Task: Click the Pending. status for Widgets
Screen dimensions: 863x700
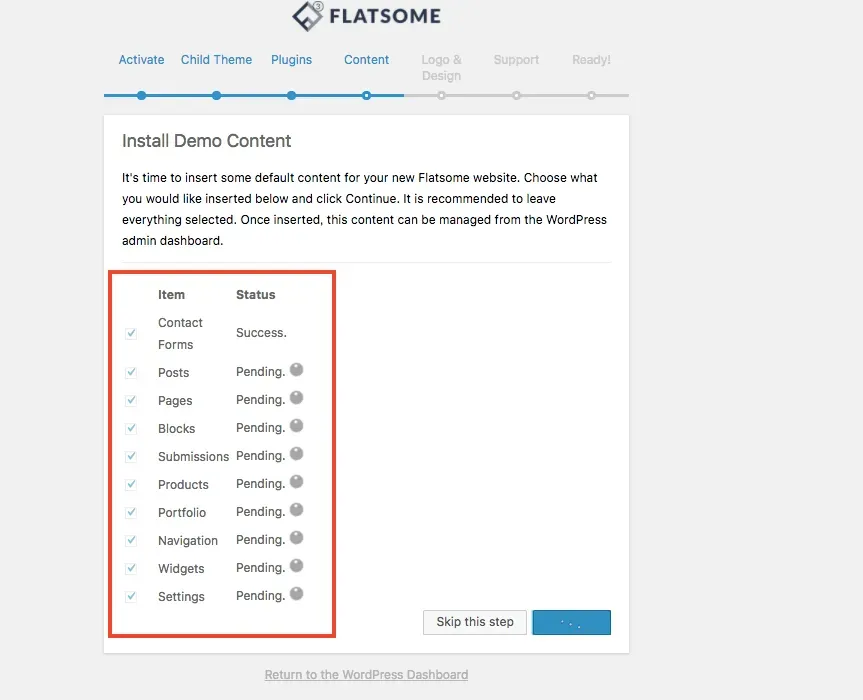Action: point(260,568)
